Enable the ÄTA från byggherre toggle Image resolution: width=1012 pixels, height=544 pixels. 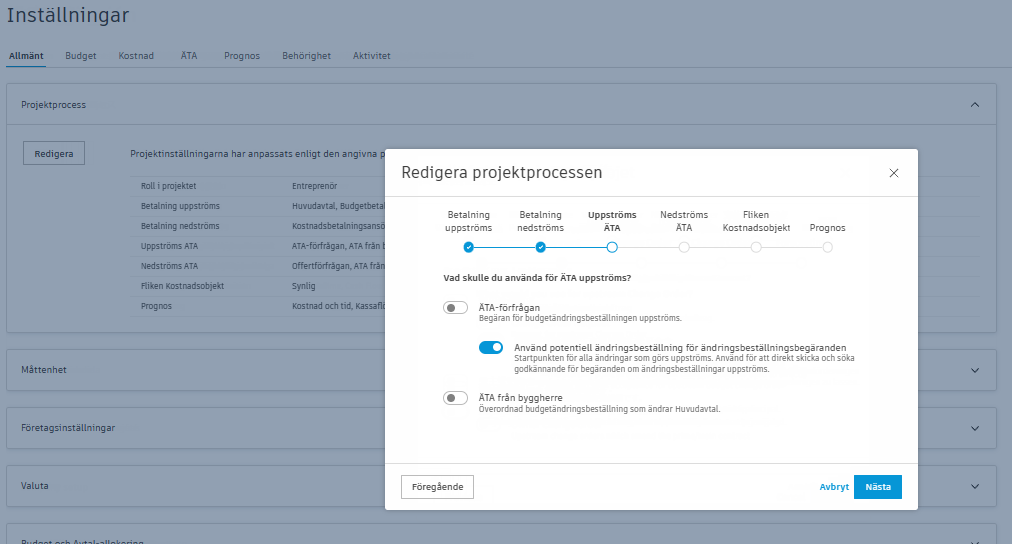pos(455,398)
